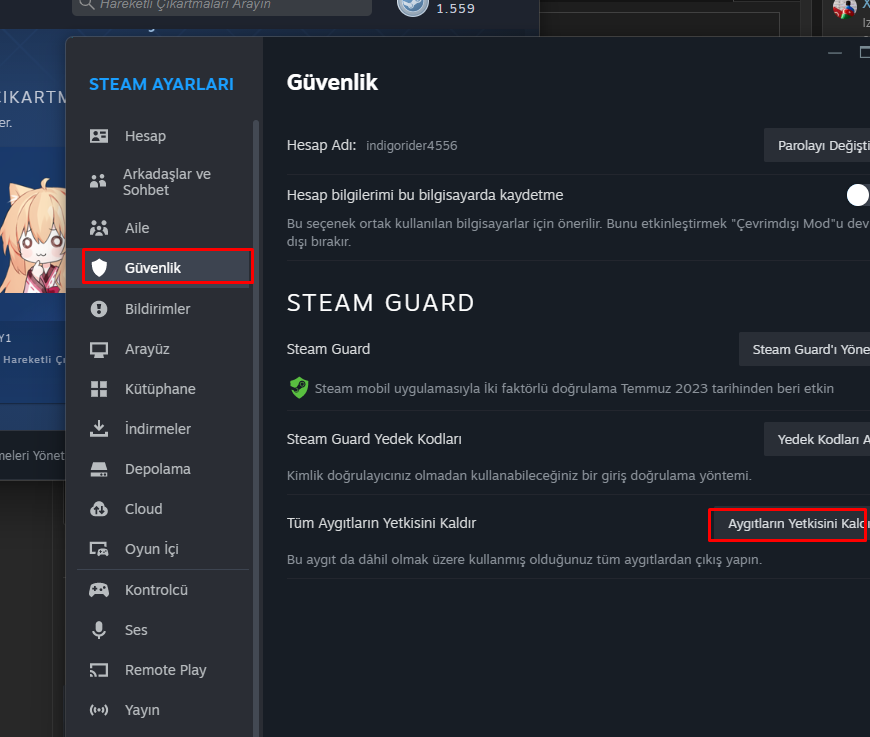Click the İndirmeler download icon
This screenshot has height=737, width=870.
[99, 428]
